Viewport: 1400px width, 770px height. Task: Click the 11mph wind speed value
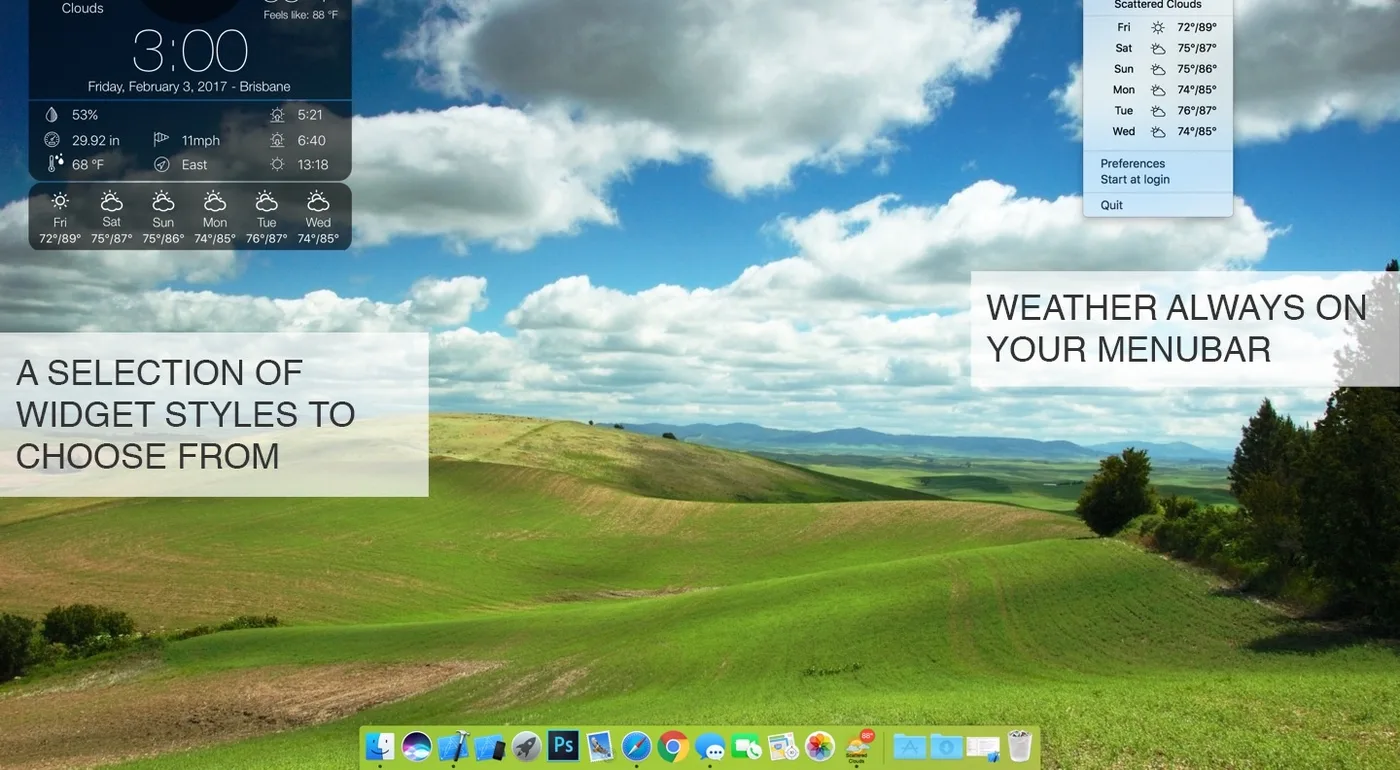pyautogui.click(x=201, y=140)
